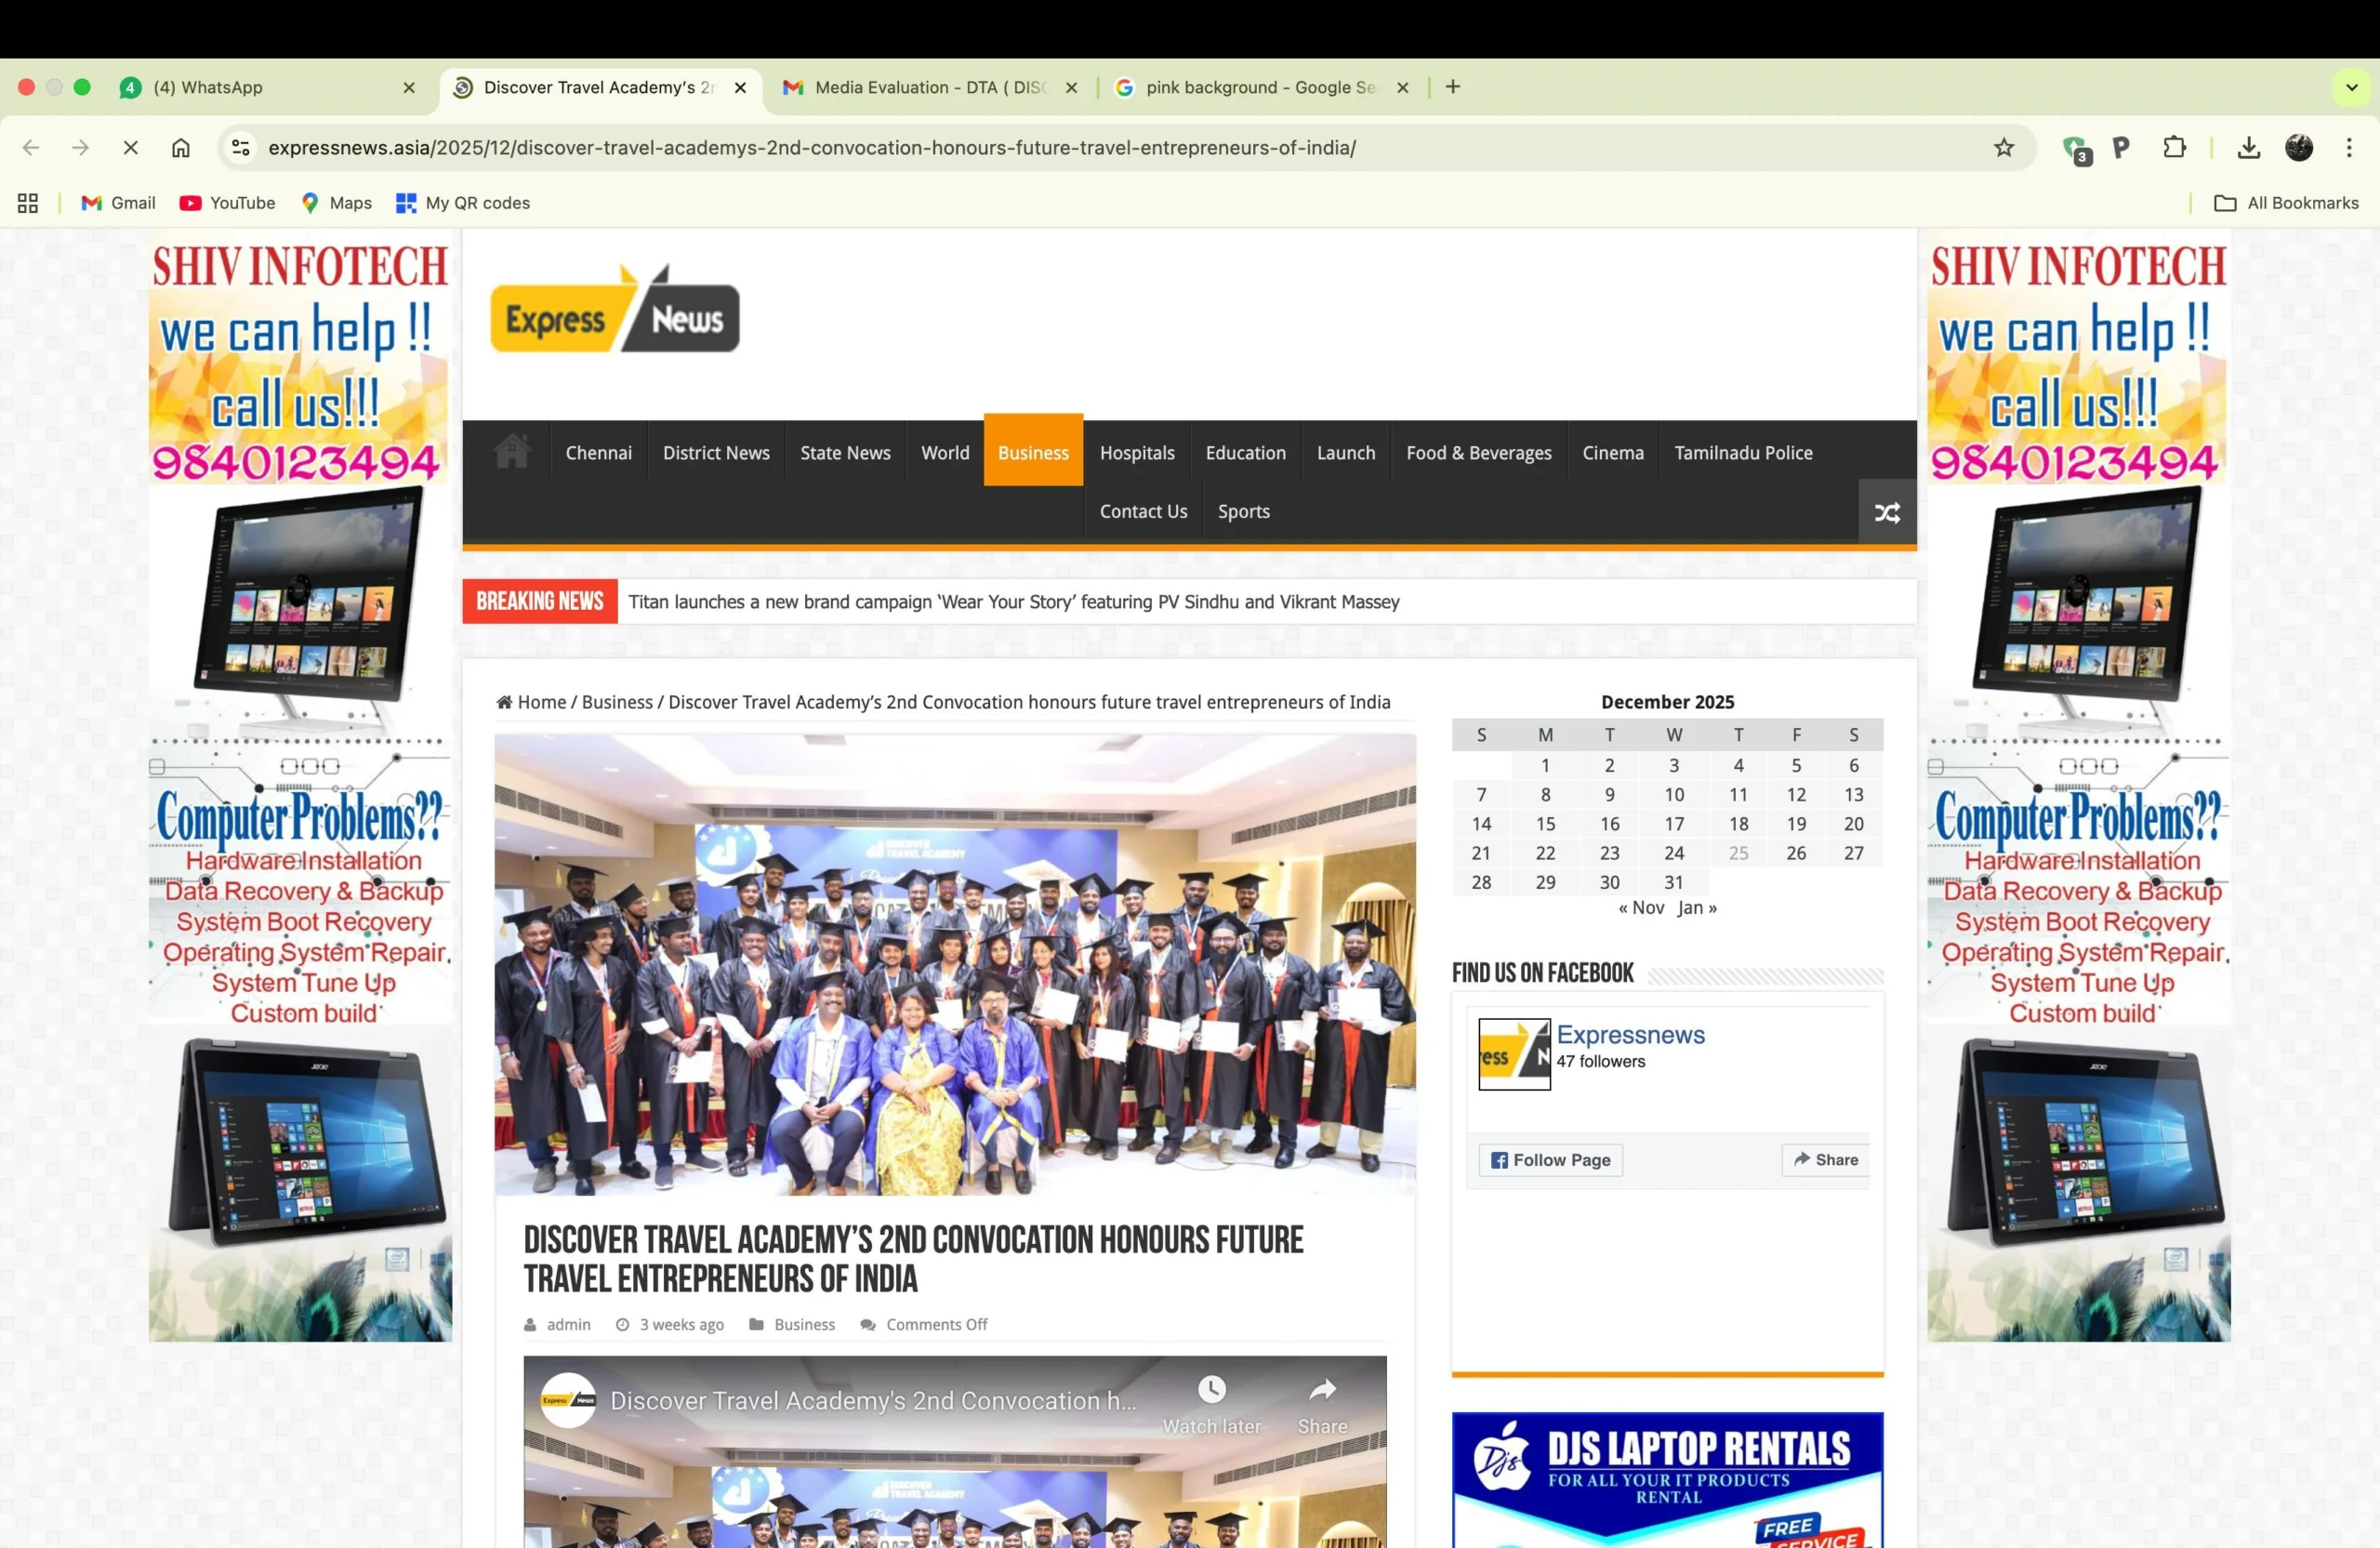The width and height of the screenshot is (2380, 1548).
Task: Go to the previous month « Nov
Action: pyautogui.click(x=1641, y=908)
